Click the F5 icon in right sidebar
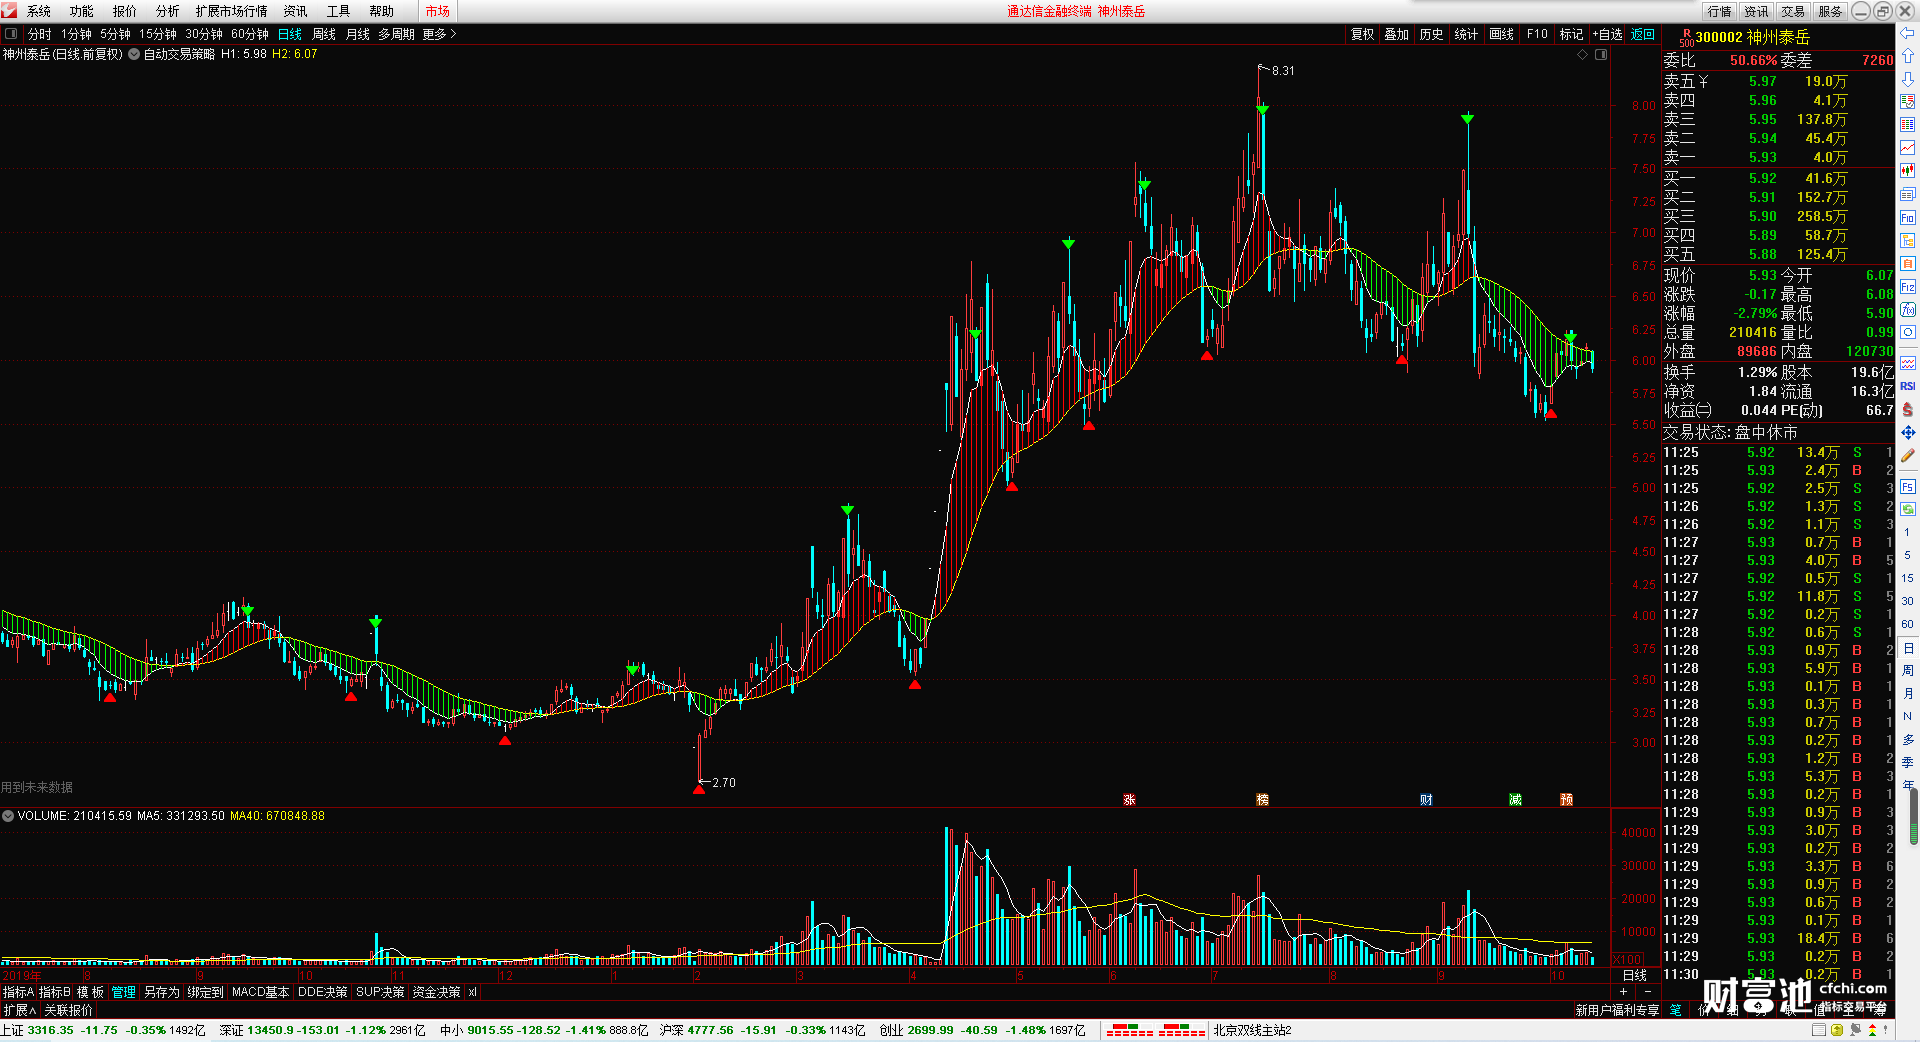Image resolution: width=1920 pixels, height=1042 pixels. pyautogui.click(x=1908, y=487)
